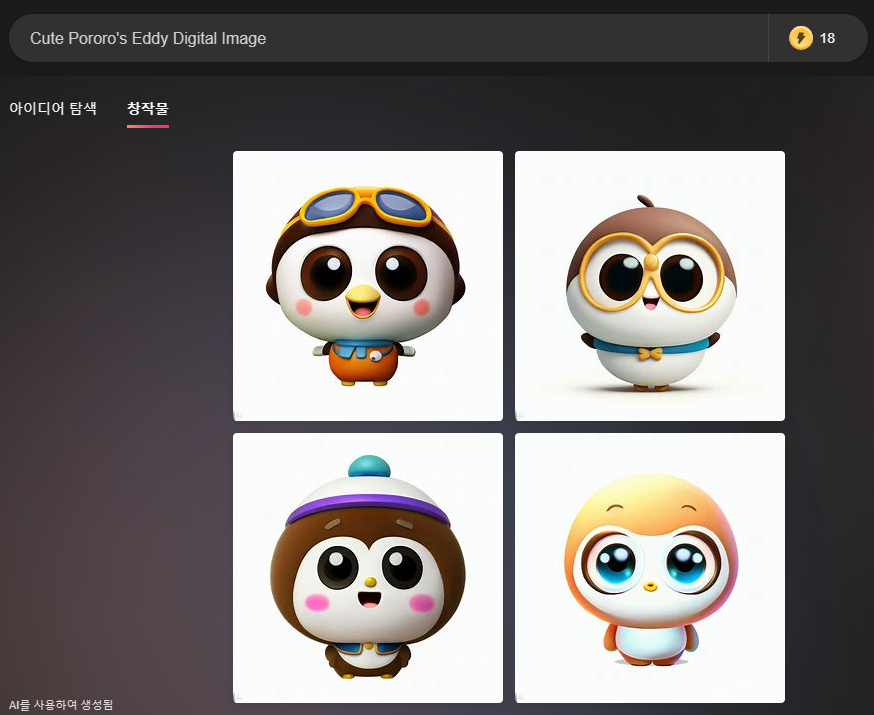The image size is (874, 715).
Task: Open the purple beanie hat penguin image
Action: 368,568
